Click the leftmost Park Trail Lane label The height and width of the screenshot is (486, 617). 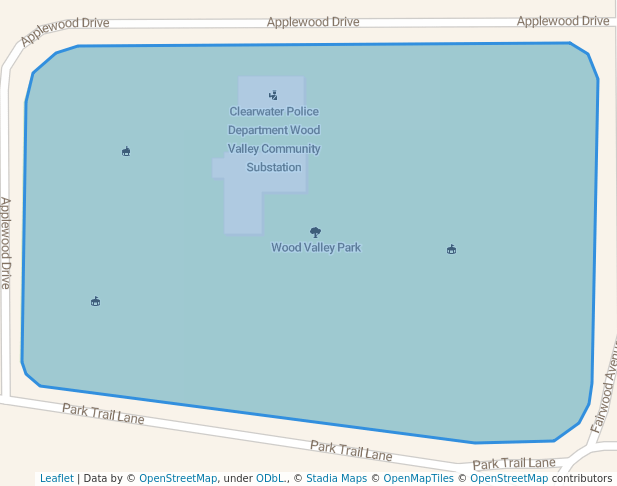coord(103,414)
